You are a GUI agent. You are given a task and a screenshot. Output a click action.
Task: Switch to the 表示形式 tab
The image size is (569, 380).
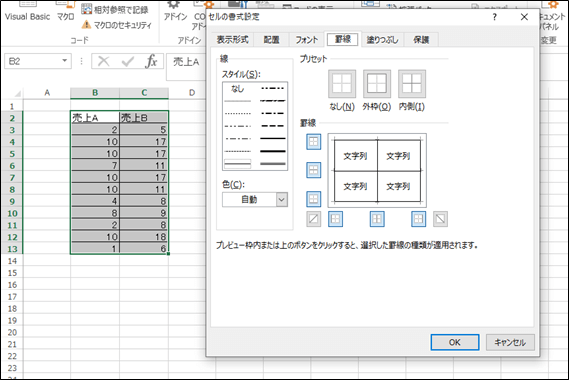(x=232, y=40)
